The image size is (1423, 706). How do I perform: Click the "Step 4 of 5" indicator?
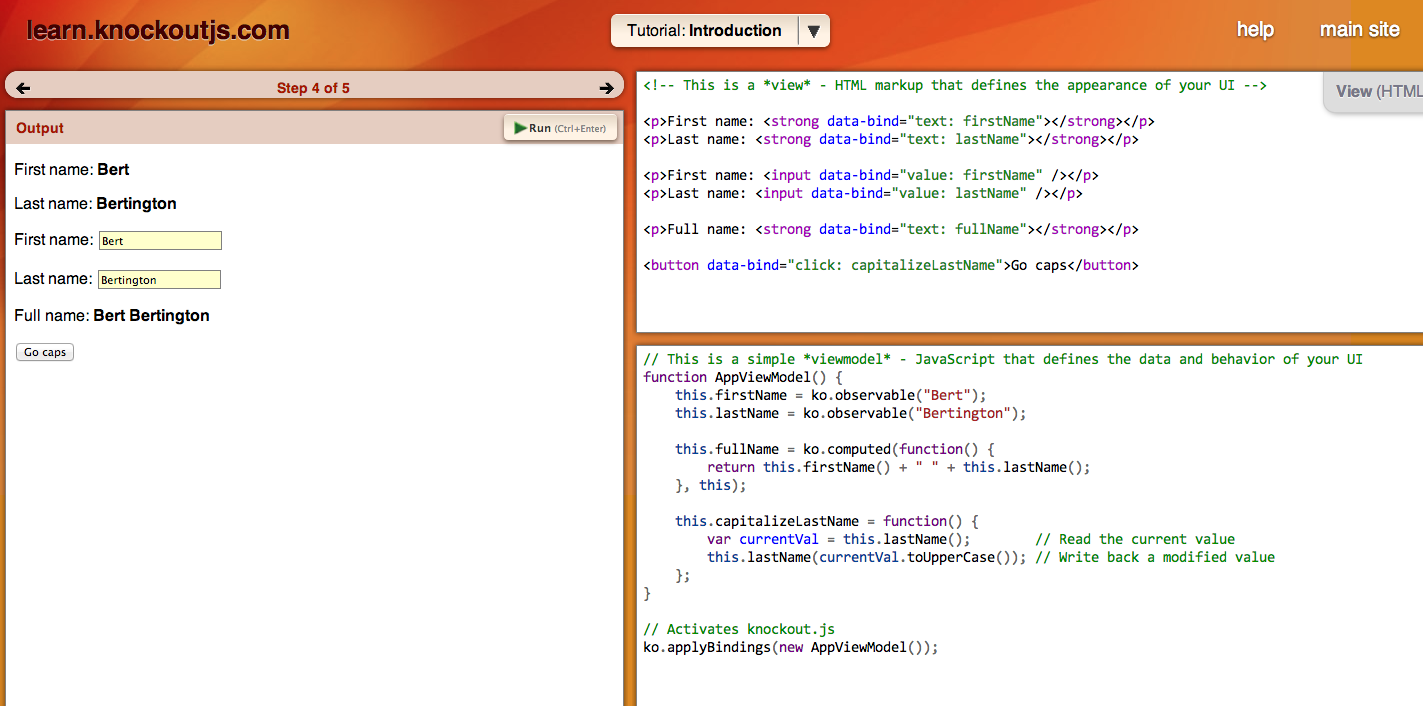(313, 88)
